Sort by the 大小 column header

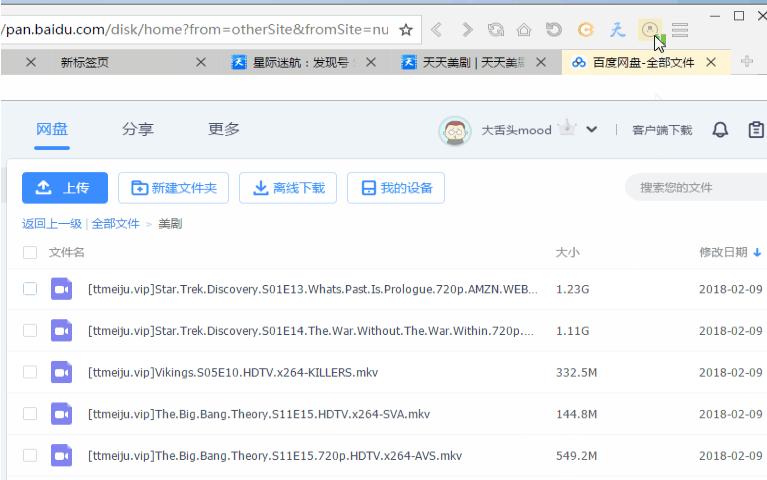click(x=567, y=252)
